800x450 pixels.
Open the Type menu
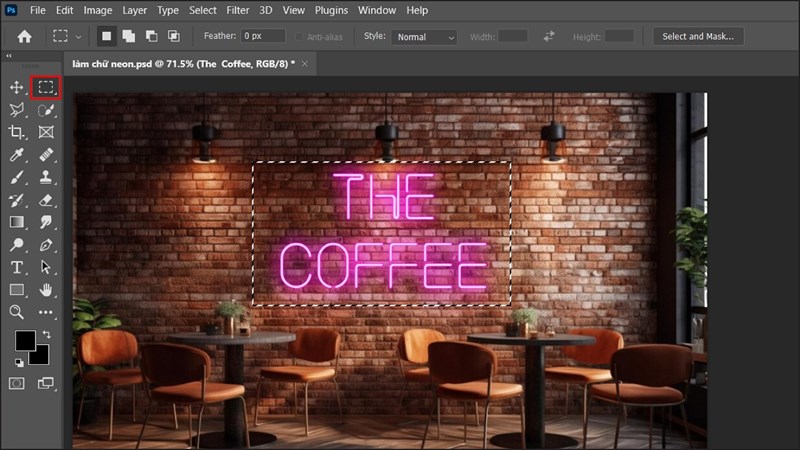click(x=167, y=10)
